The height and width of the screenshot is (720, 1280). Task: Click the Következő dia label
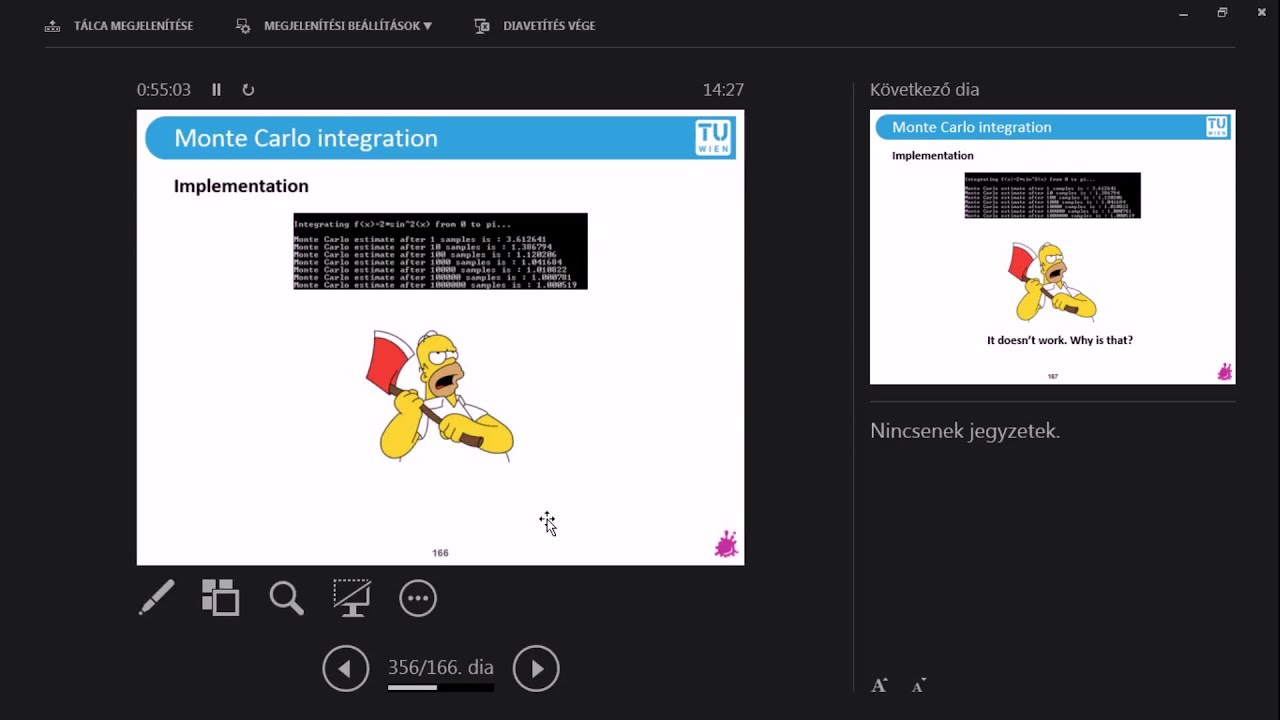point(924,90)
